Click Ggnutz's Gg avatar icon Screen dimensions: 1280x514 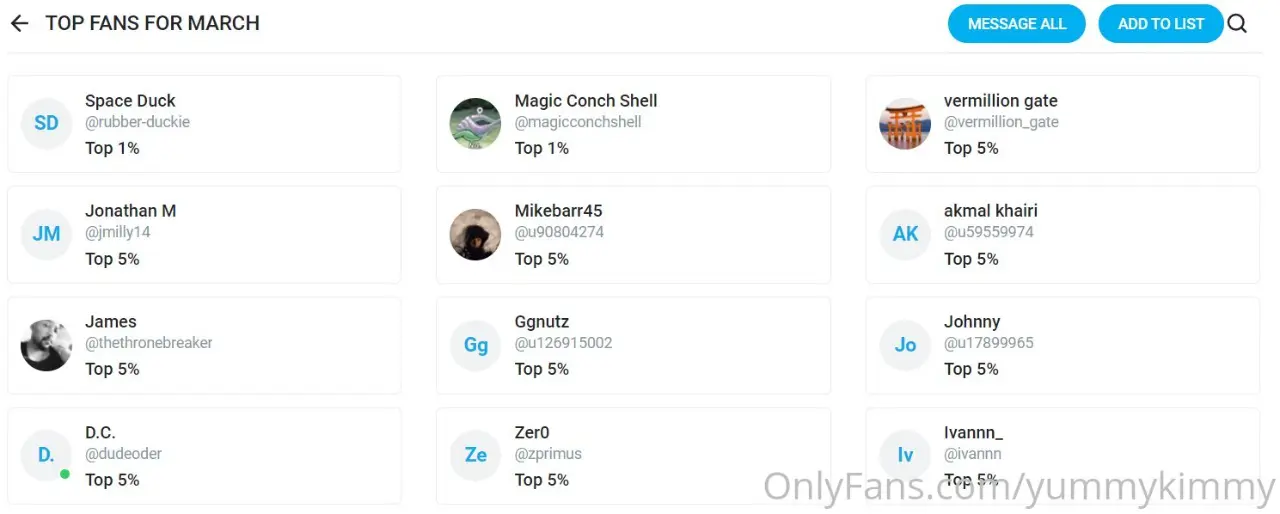click(476, 345)
